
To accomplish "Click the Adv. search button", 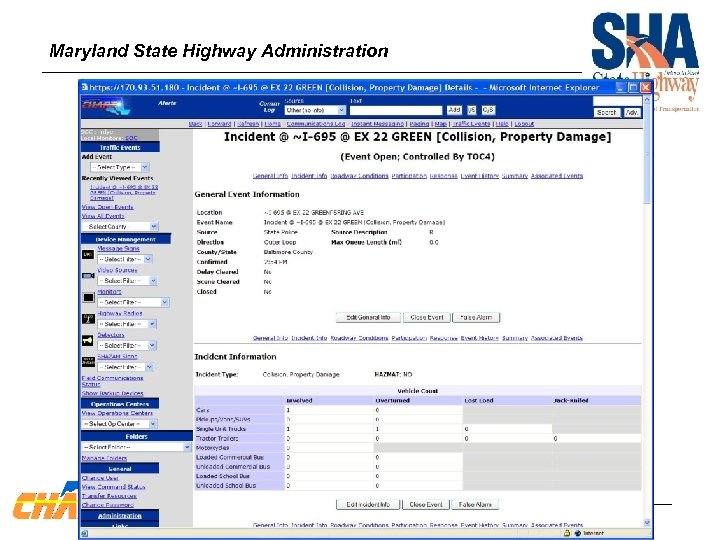I will (x=631, y=112).
